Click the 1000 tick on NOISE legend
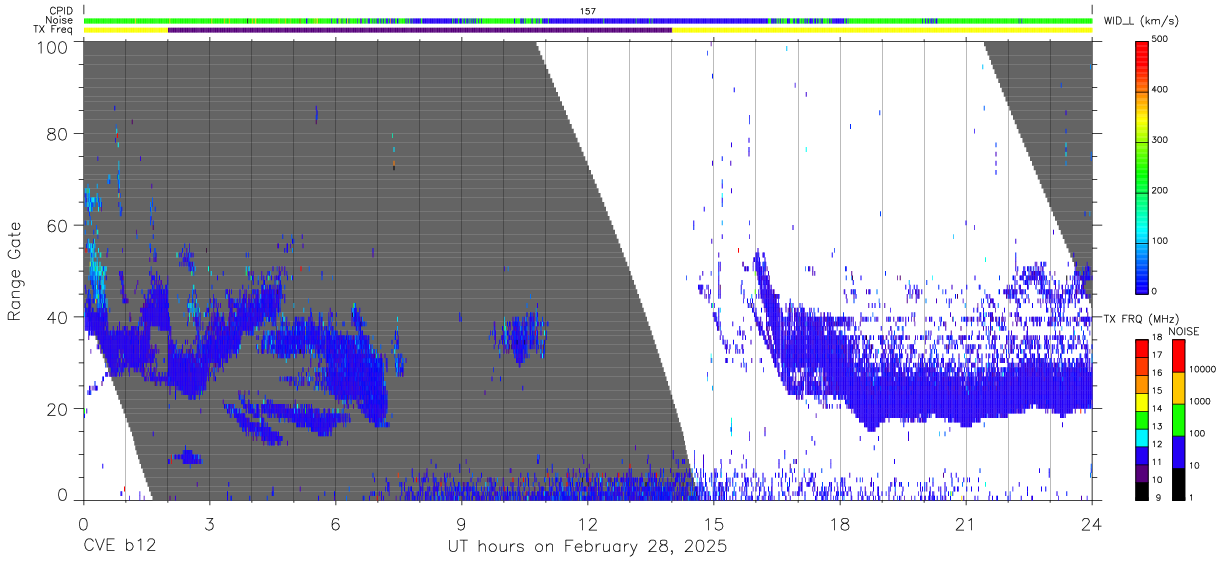Image resolution: width=1228 pixels, height=567 pixels. pos(1201,401)
